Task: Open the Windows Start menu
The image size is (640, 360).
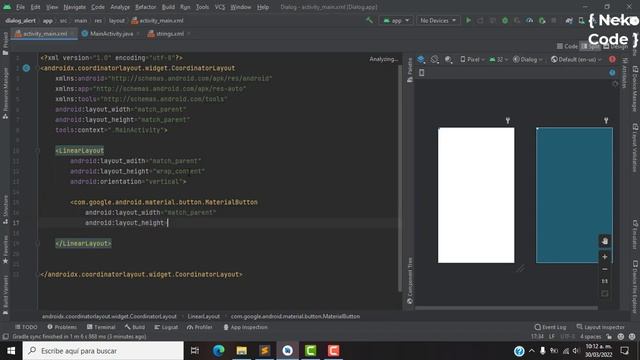Action: coord(11,351)
